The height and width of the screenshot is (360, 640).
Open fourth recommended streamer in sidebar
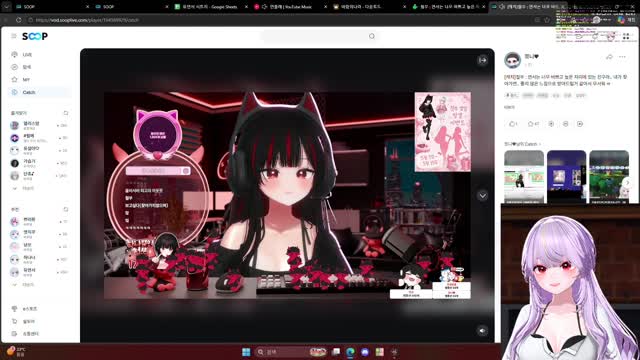click(40, 259)
